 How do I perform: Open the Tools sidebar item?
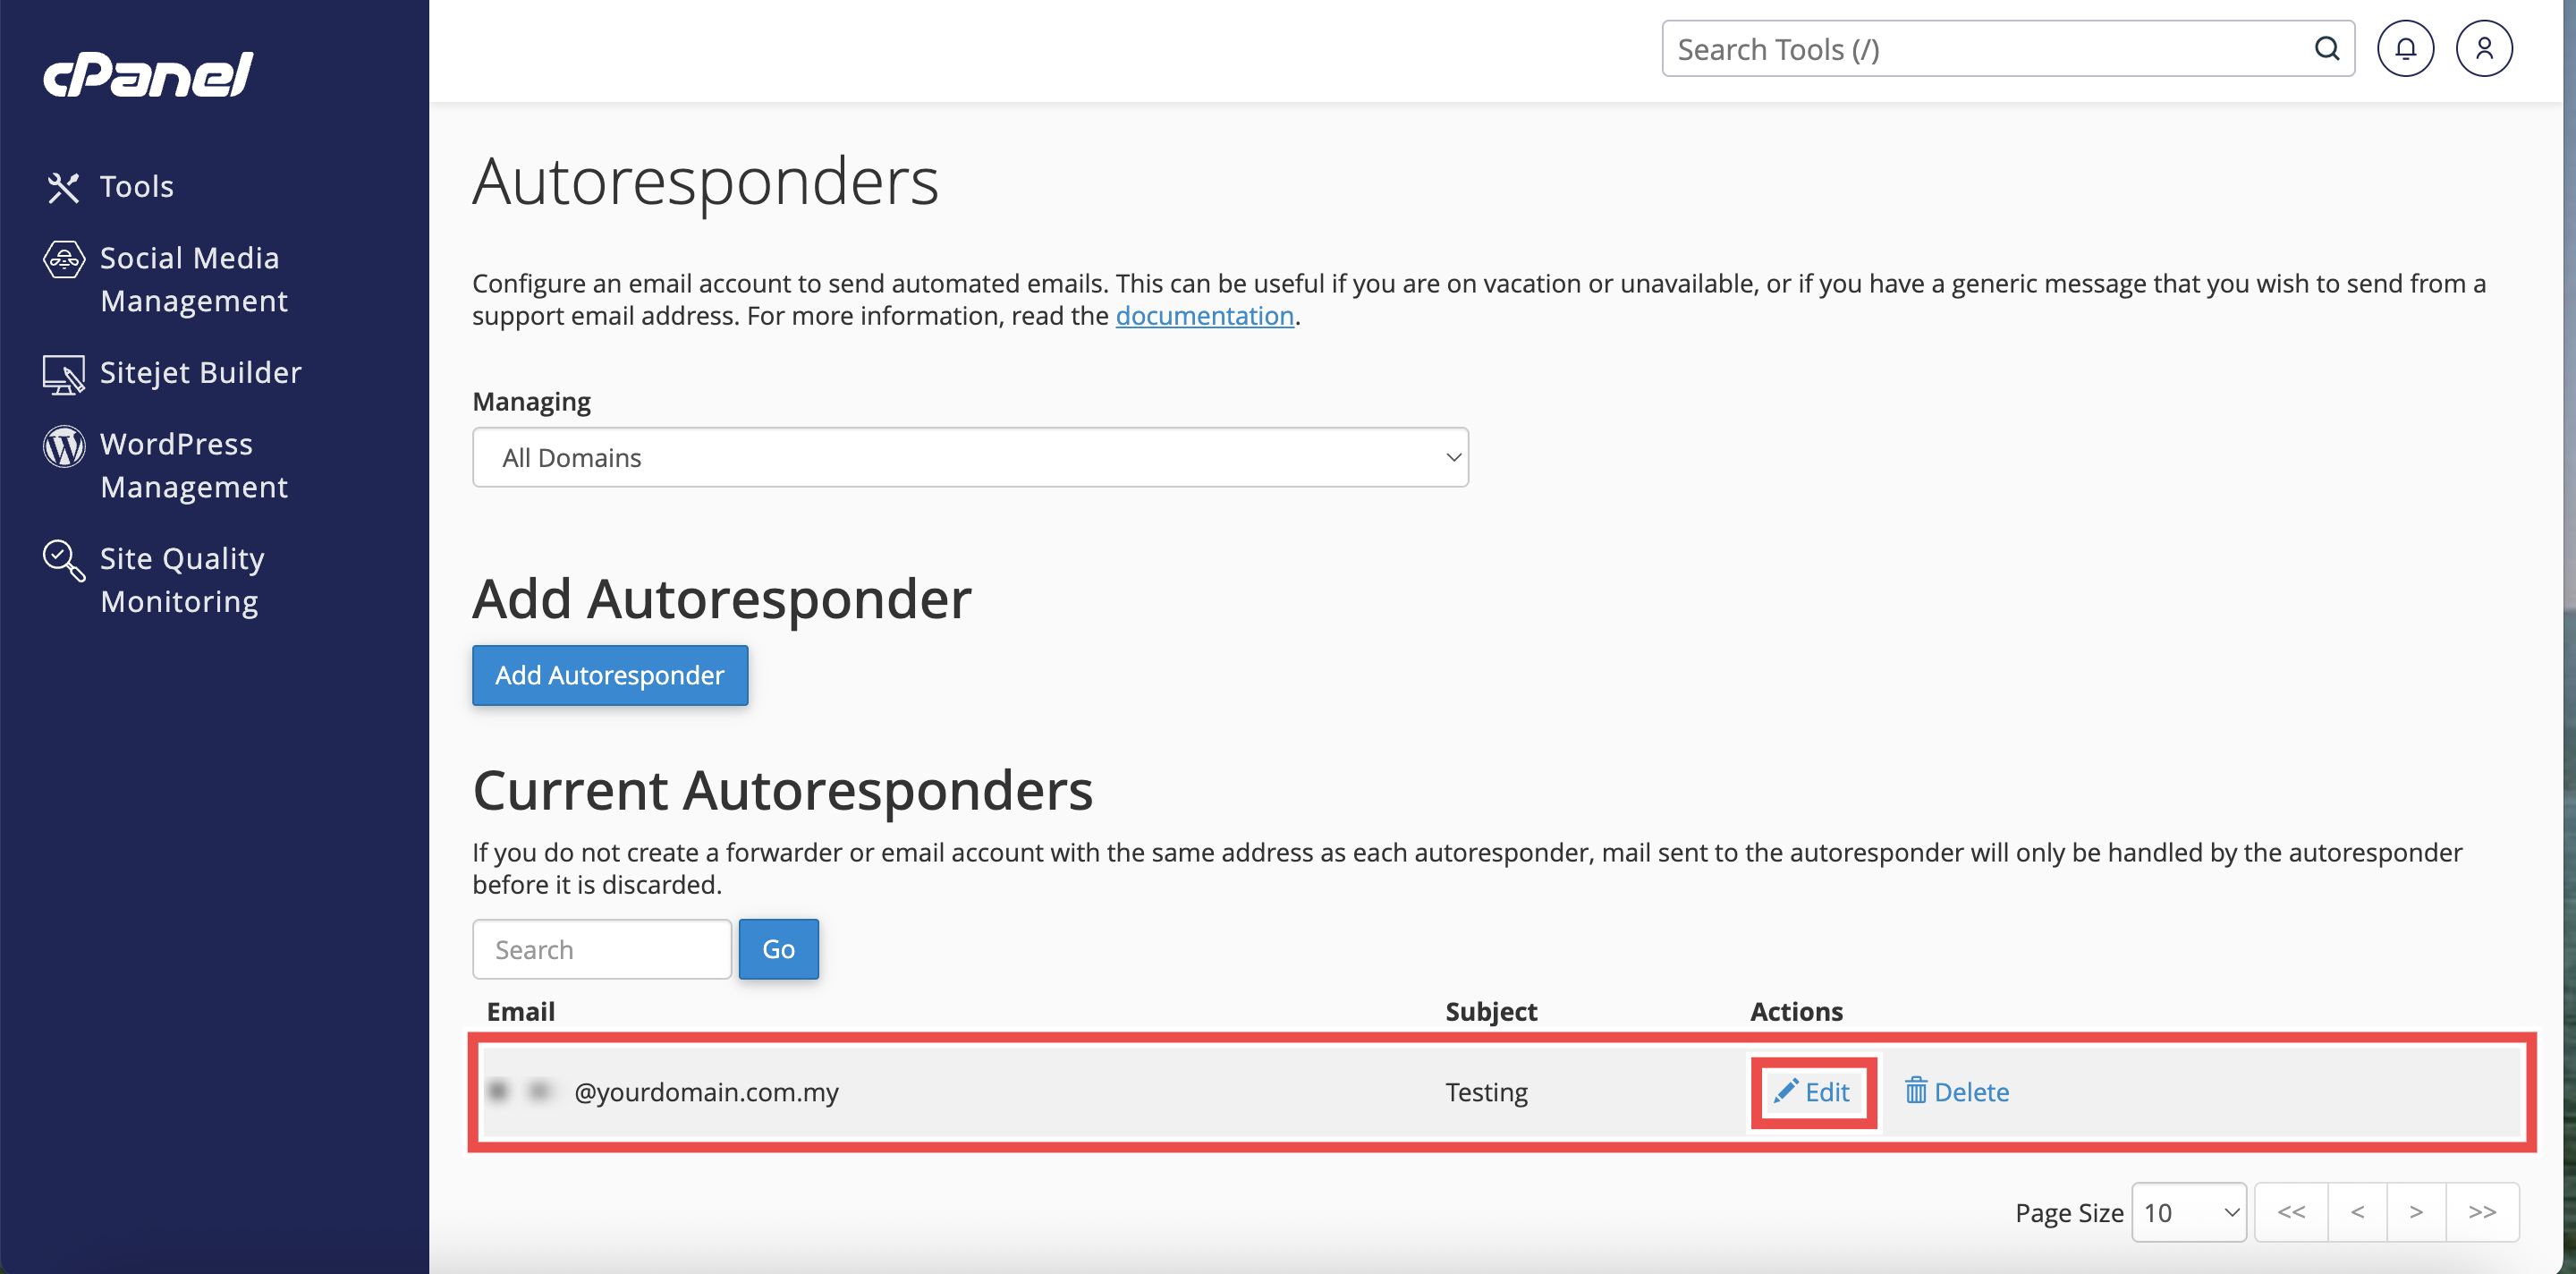pos(136,186)
